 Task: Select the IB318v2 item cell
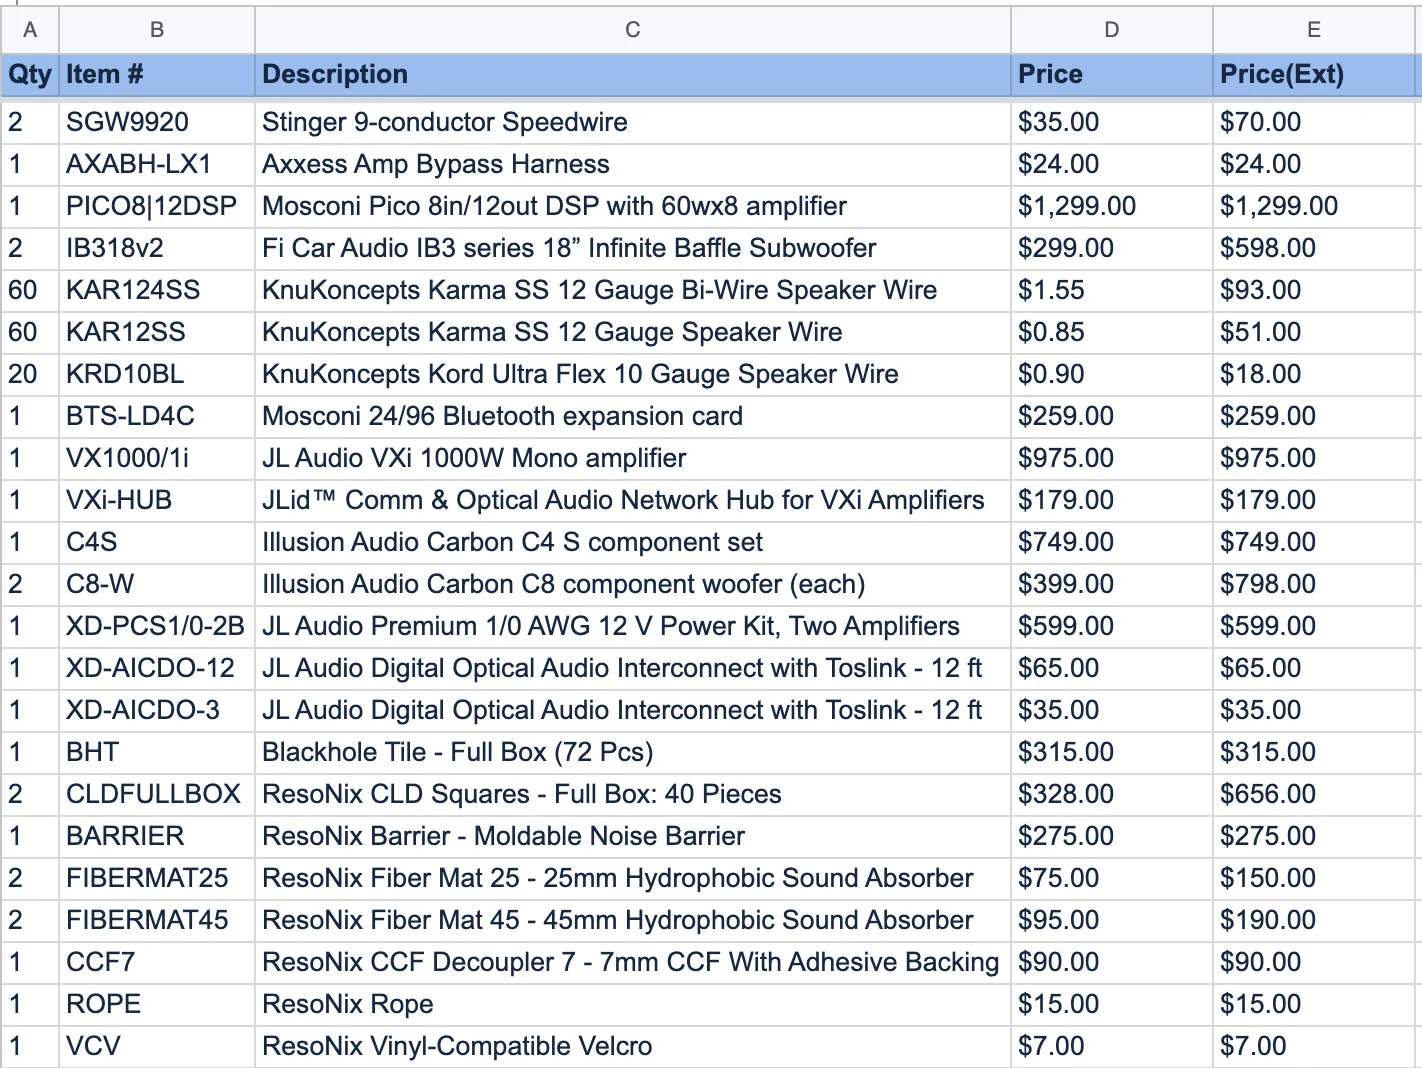(x=157, y=248)
